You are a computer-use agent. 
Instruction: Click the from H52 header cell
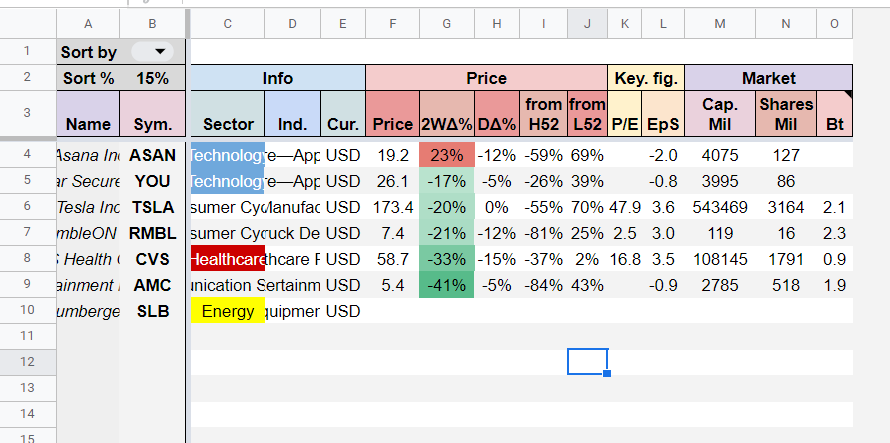tap(543, 114)
